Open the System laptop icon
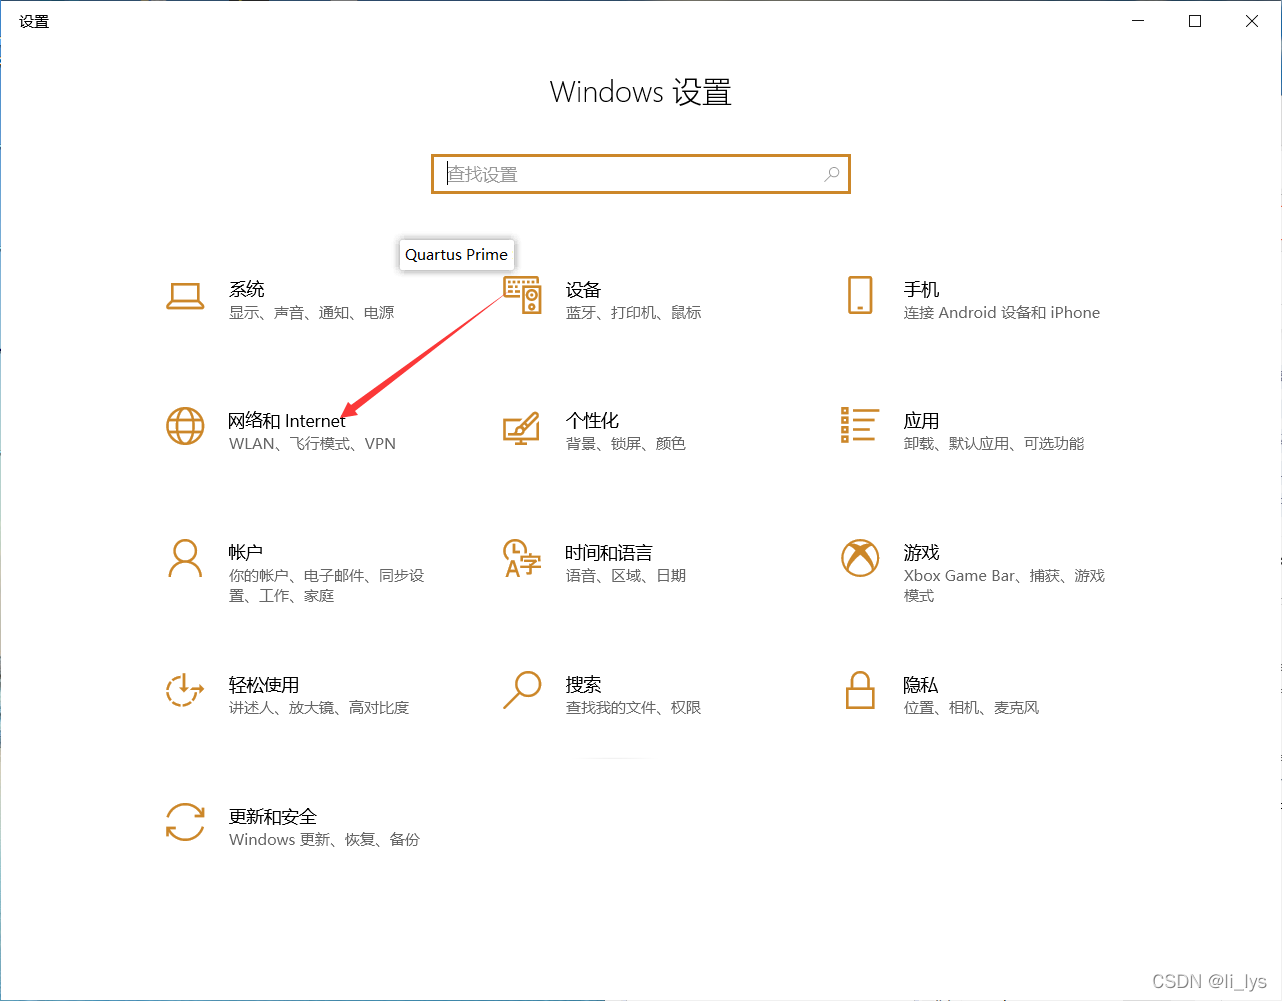The width and height of the screenshot is (1282, 1001). (x=185, y=295)
